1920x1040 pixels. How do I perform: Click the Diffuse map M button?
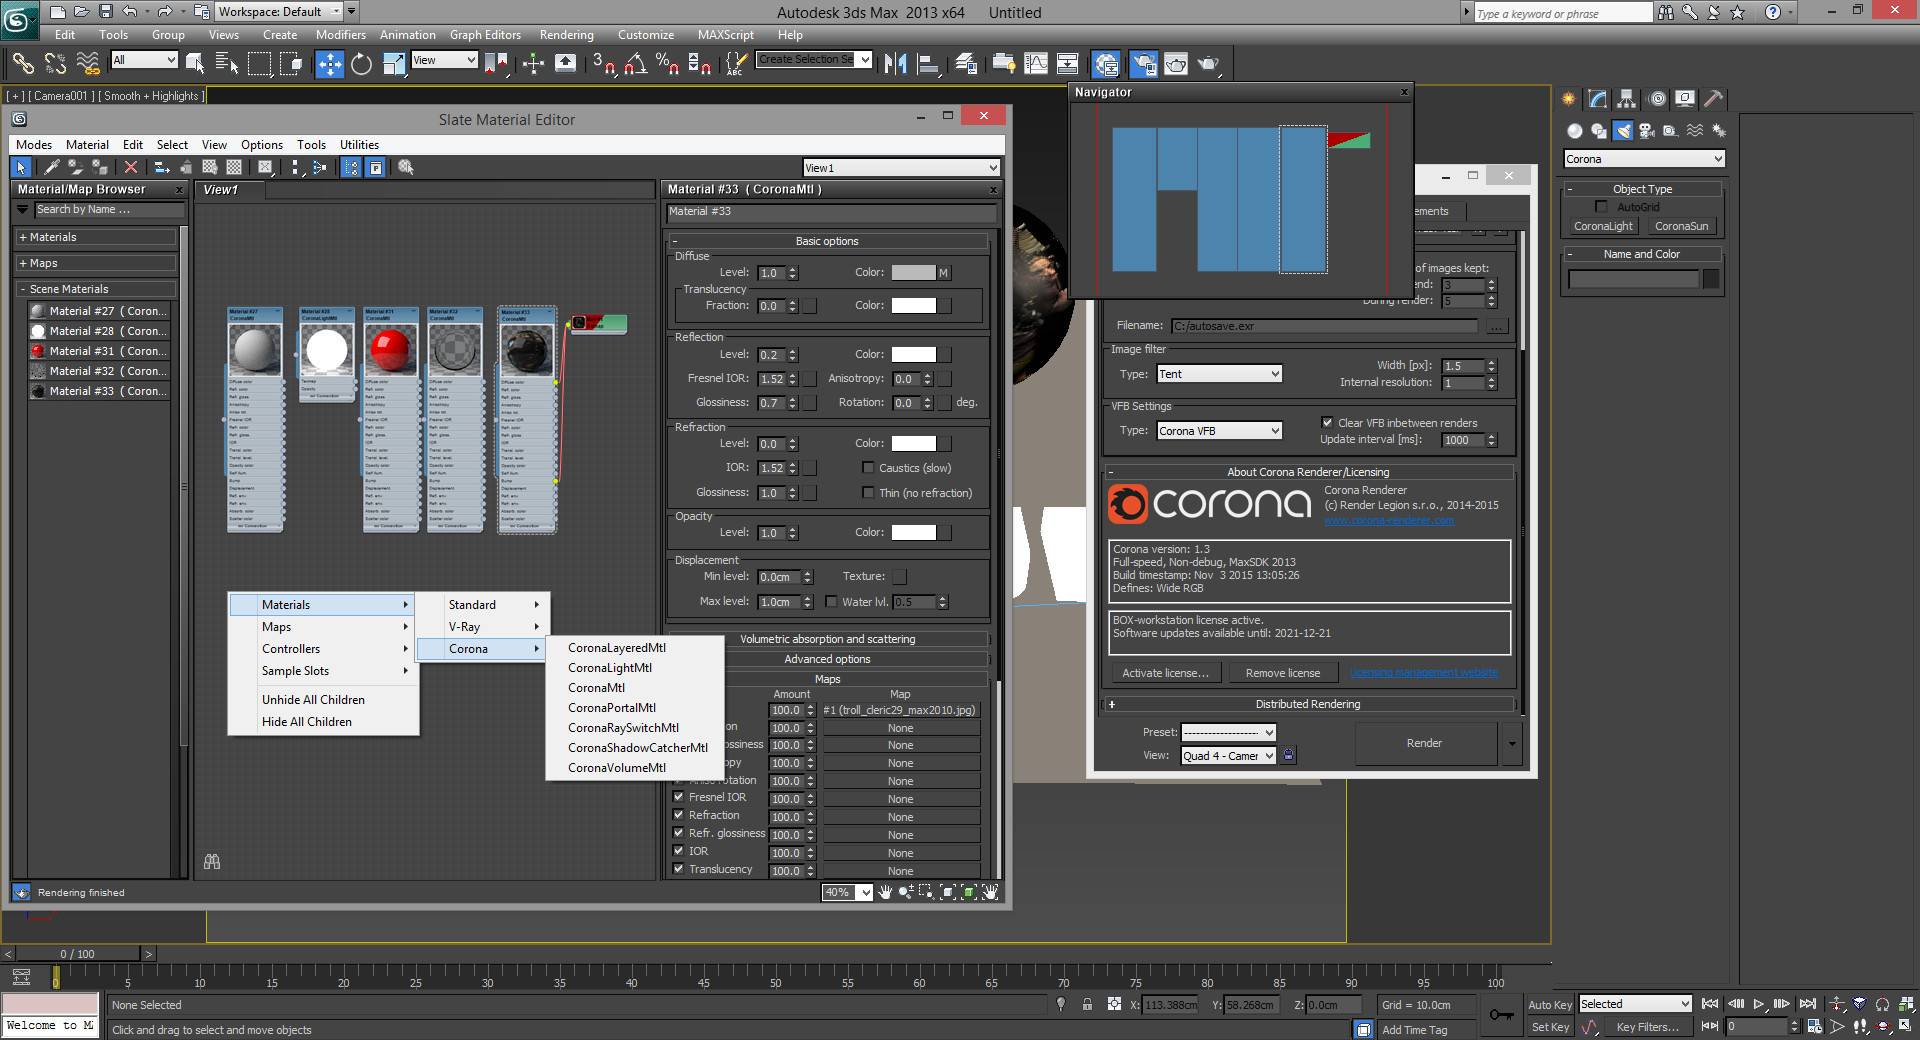click(x=943, y=272)
